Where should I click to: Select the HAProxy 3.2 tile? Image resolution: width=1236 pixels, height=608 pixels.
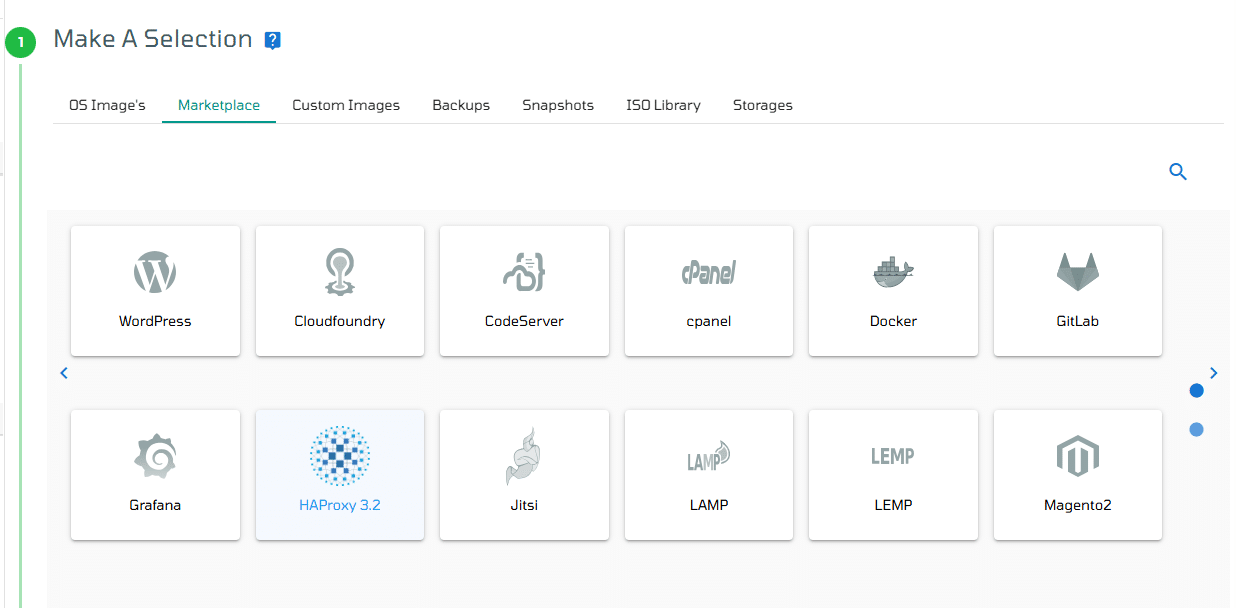click(340, 475)
